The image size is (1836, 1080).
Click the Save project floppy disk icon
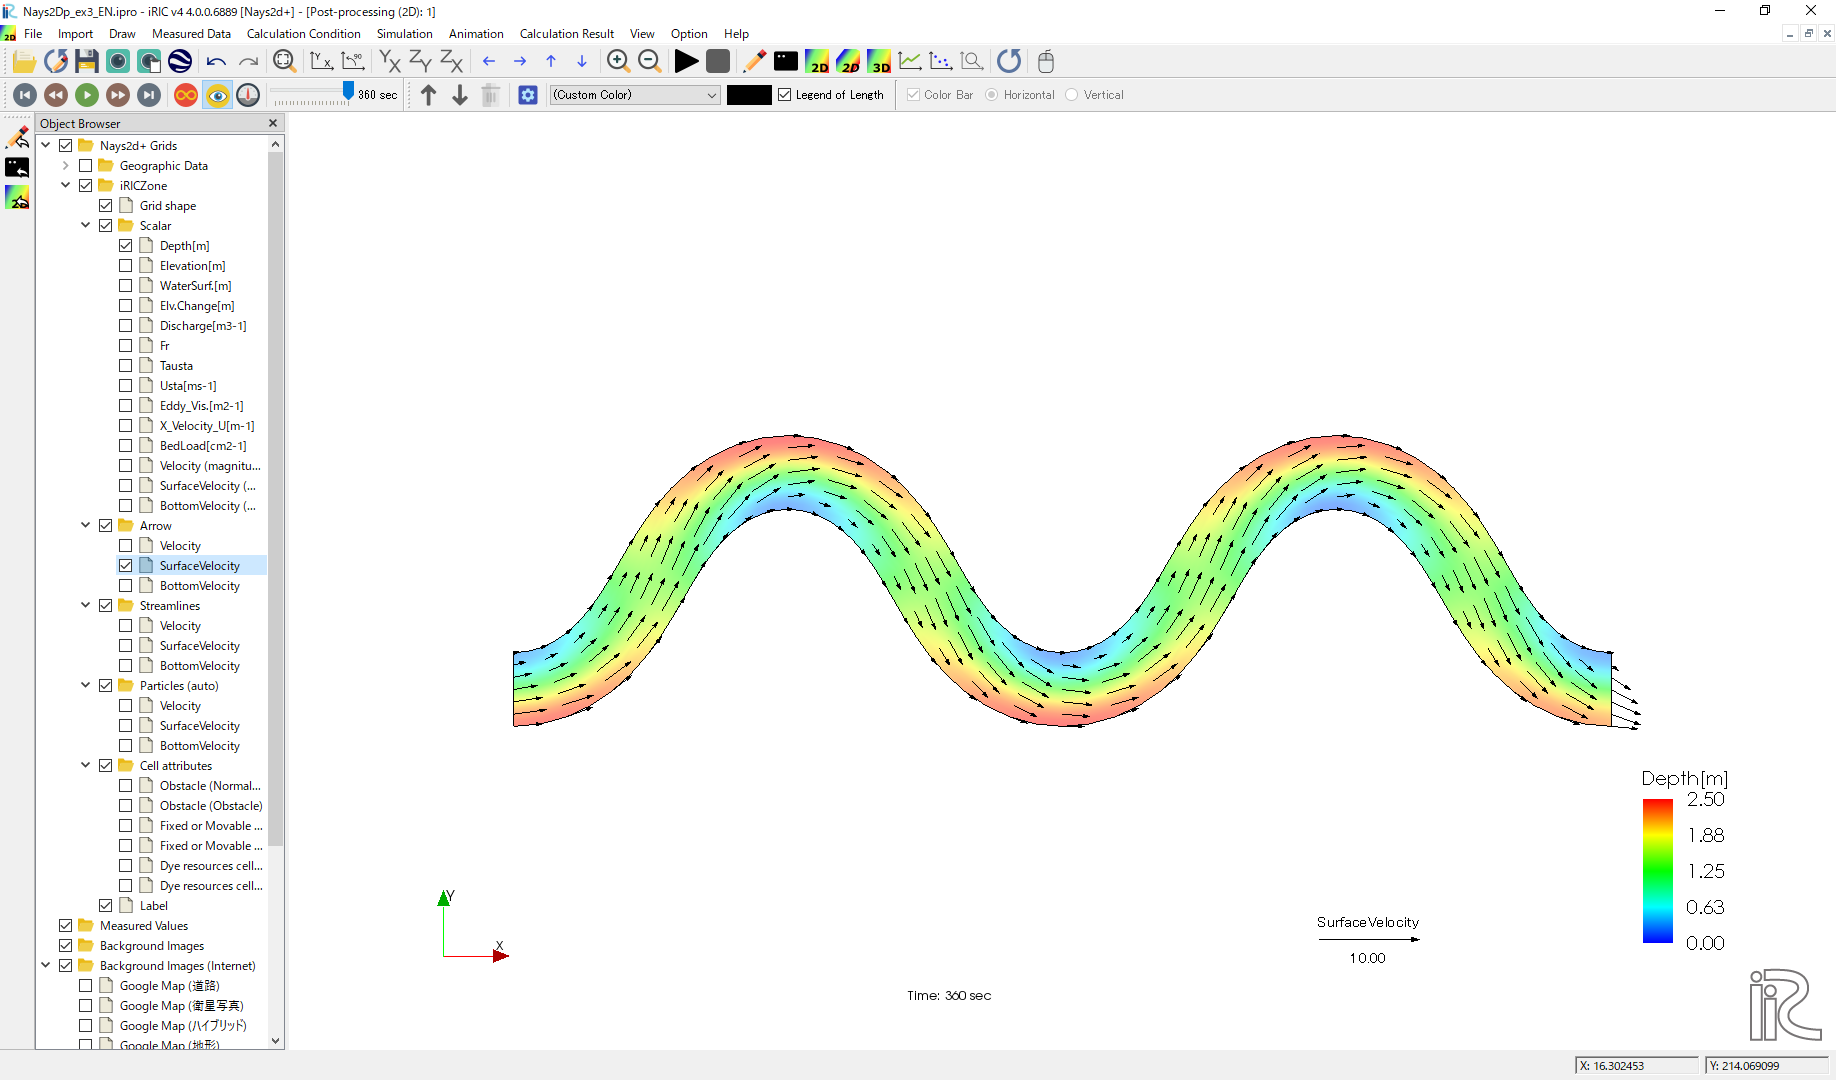coord(87,62)
